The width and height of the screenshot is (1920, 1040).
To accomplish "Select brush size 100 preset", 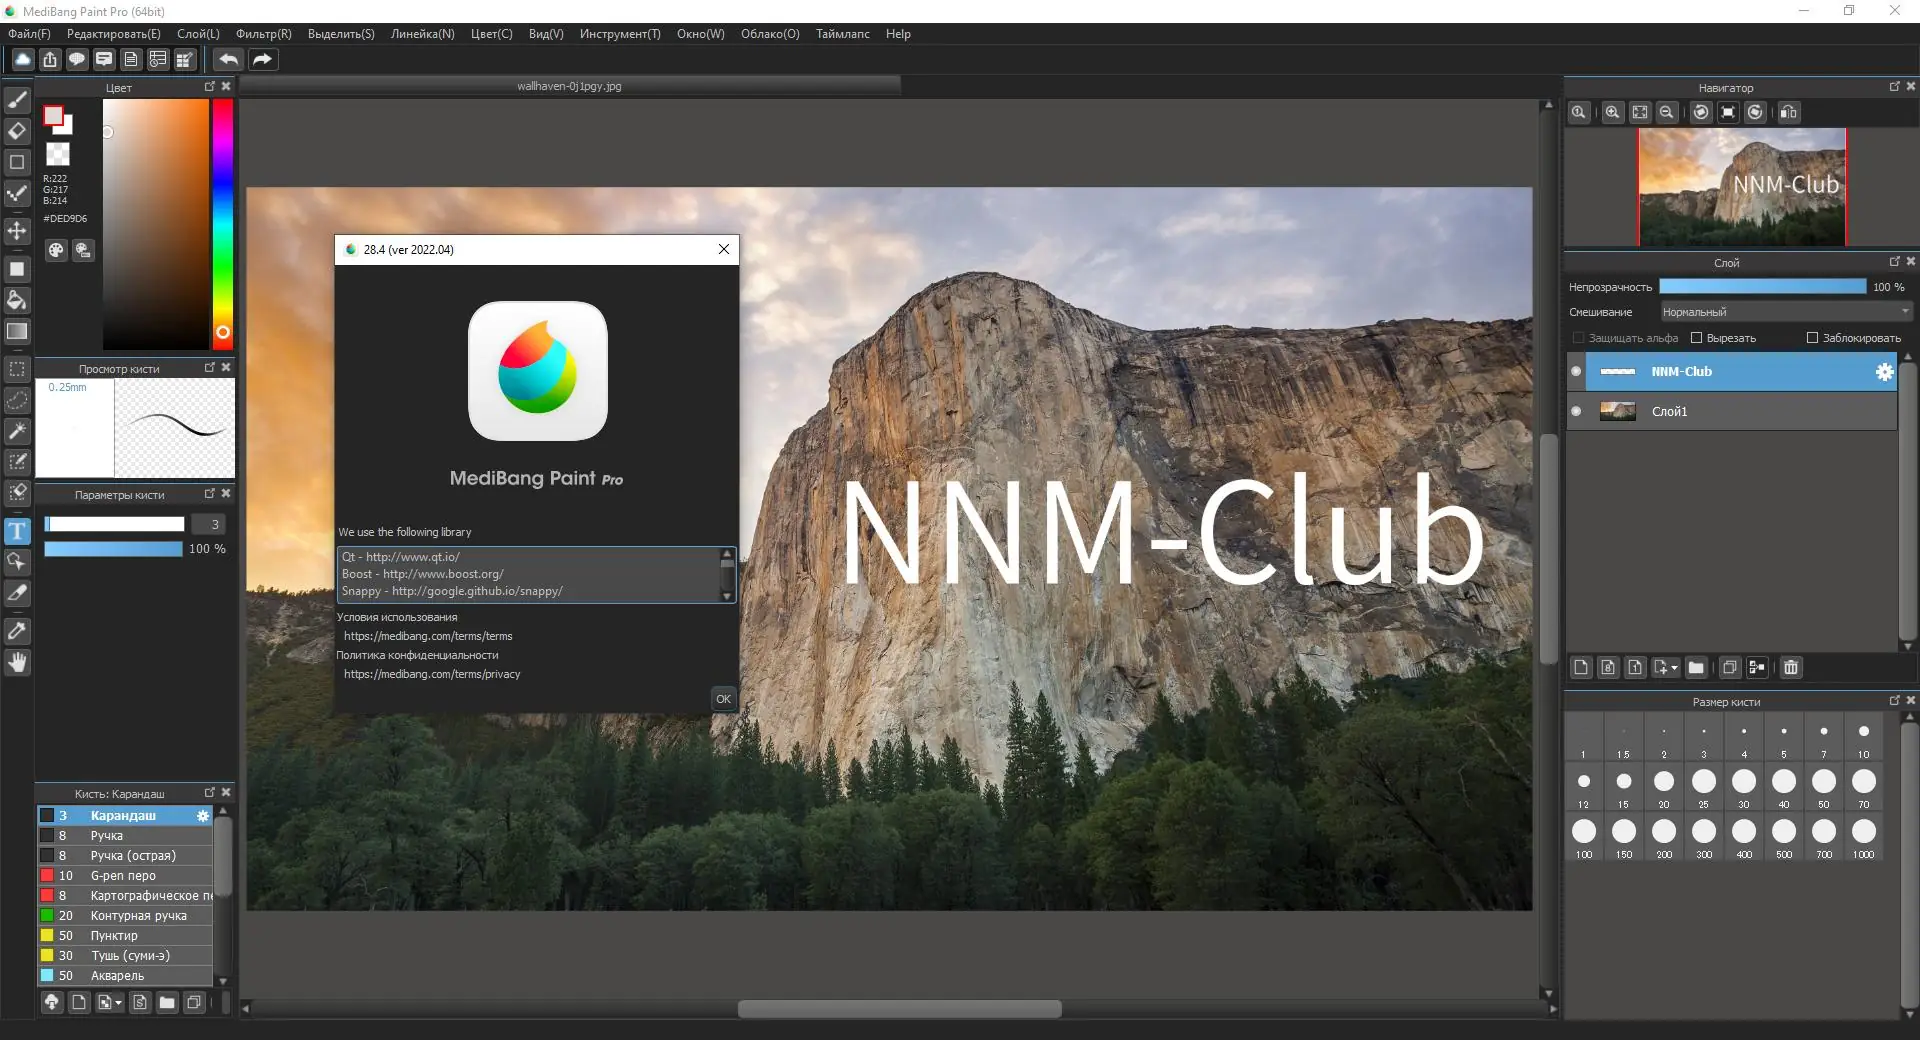I will (1584, 838).
